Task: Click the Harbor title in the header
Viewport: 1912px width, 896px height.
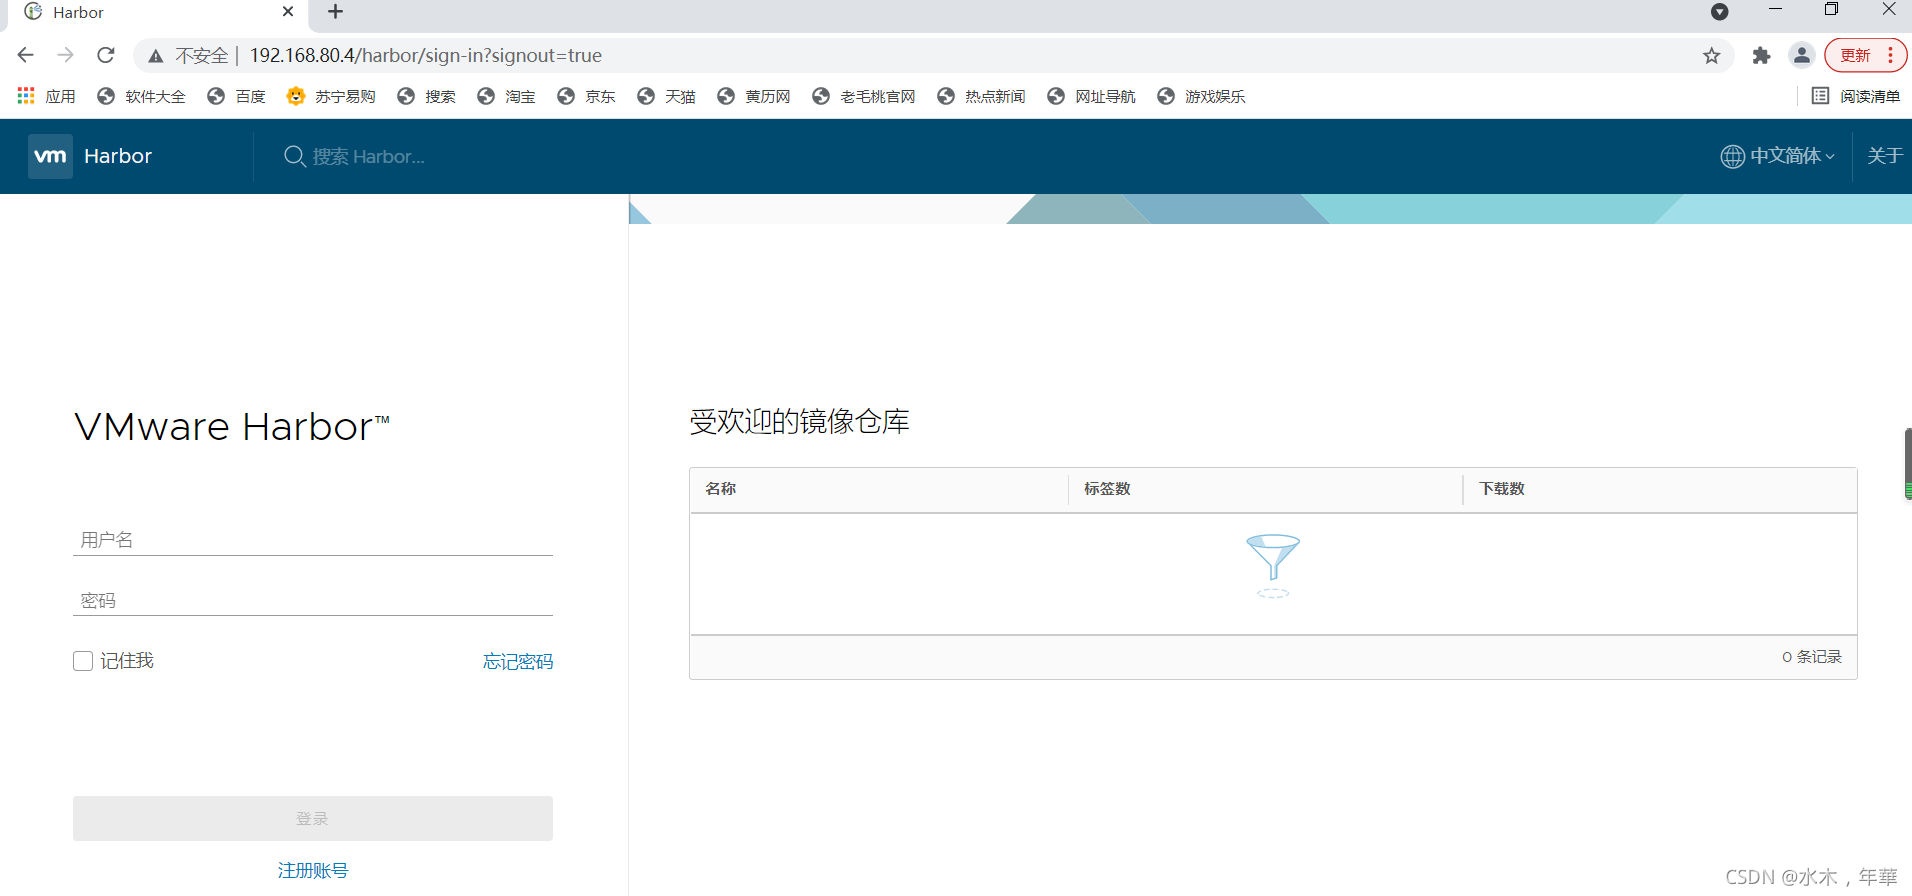Action: [118, 156]
